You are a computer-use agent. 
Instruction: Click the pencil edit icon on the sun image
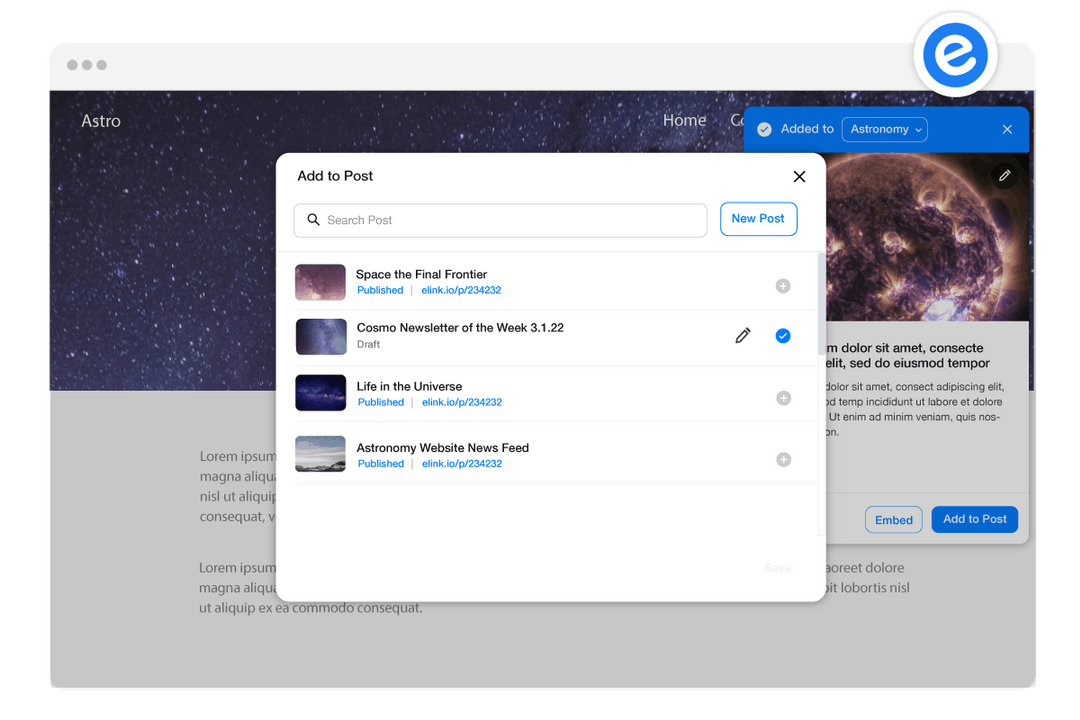(x=1004, y=175)
